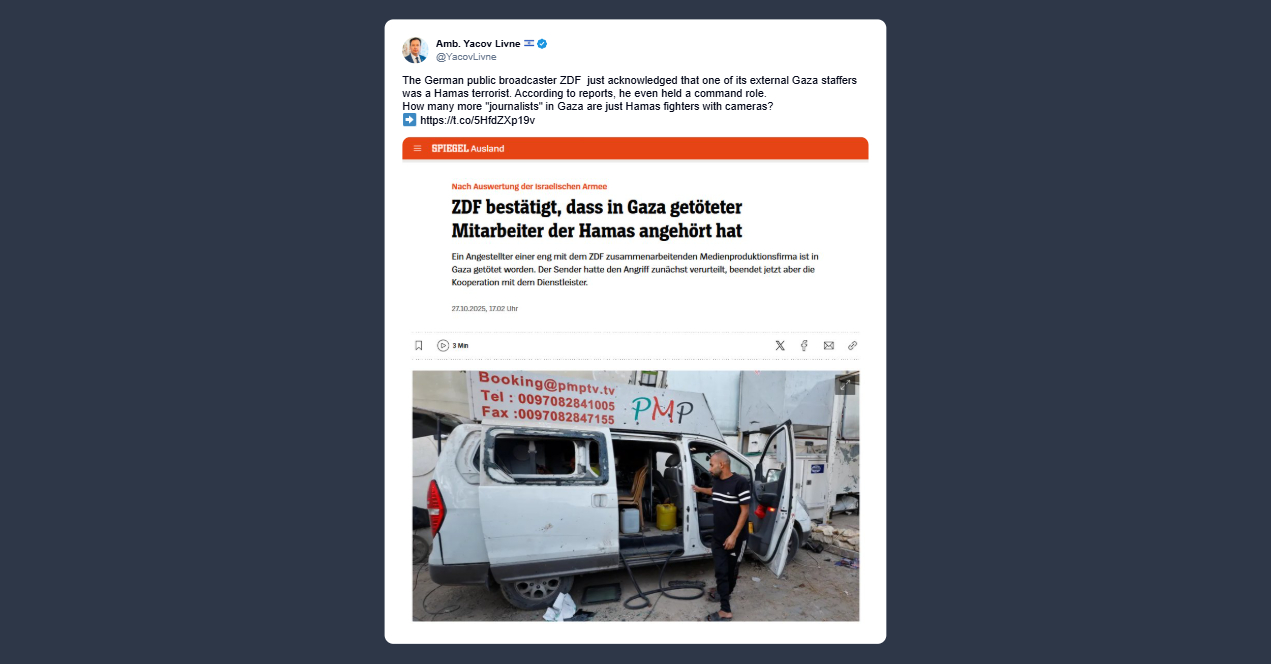Click the Amb. Yacov Livne display name
Viewport: 1271px width, 664px height.
pyautogui.click(x=478, y=44)
